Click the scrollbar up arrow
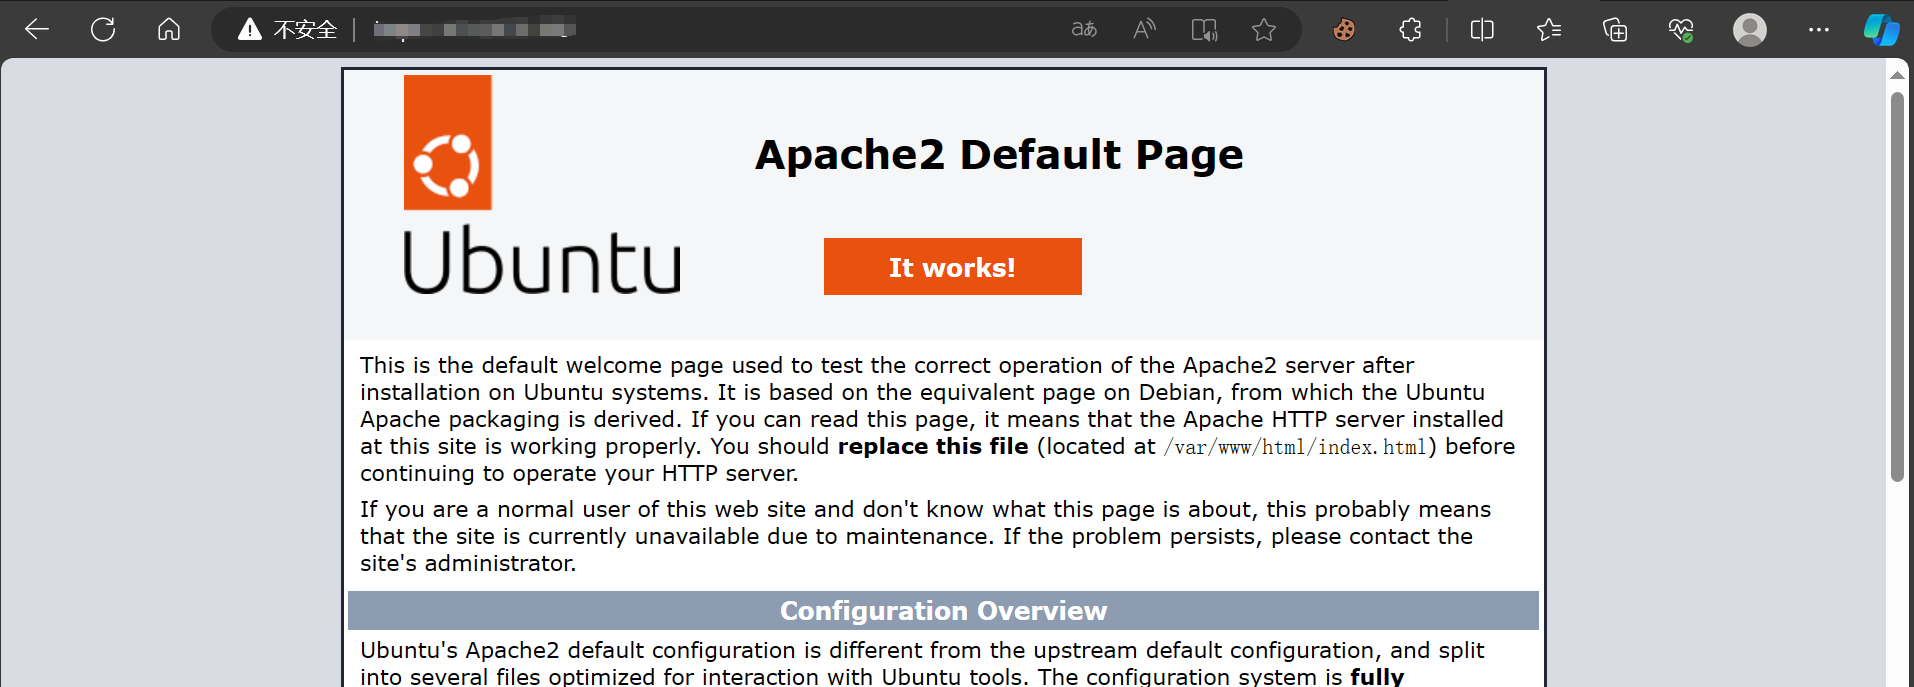1914x687 pixels. click(x=1897, y=75)
